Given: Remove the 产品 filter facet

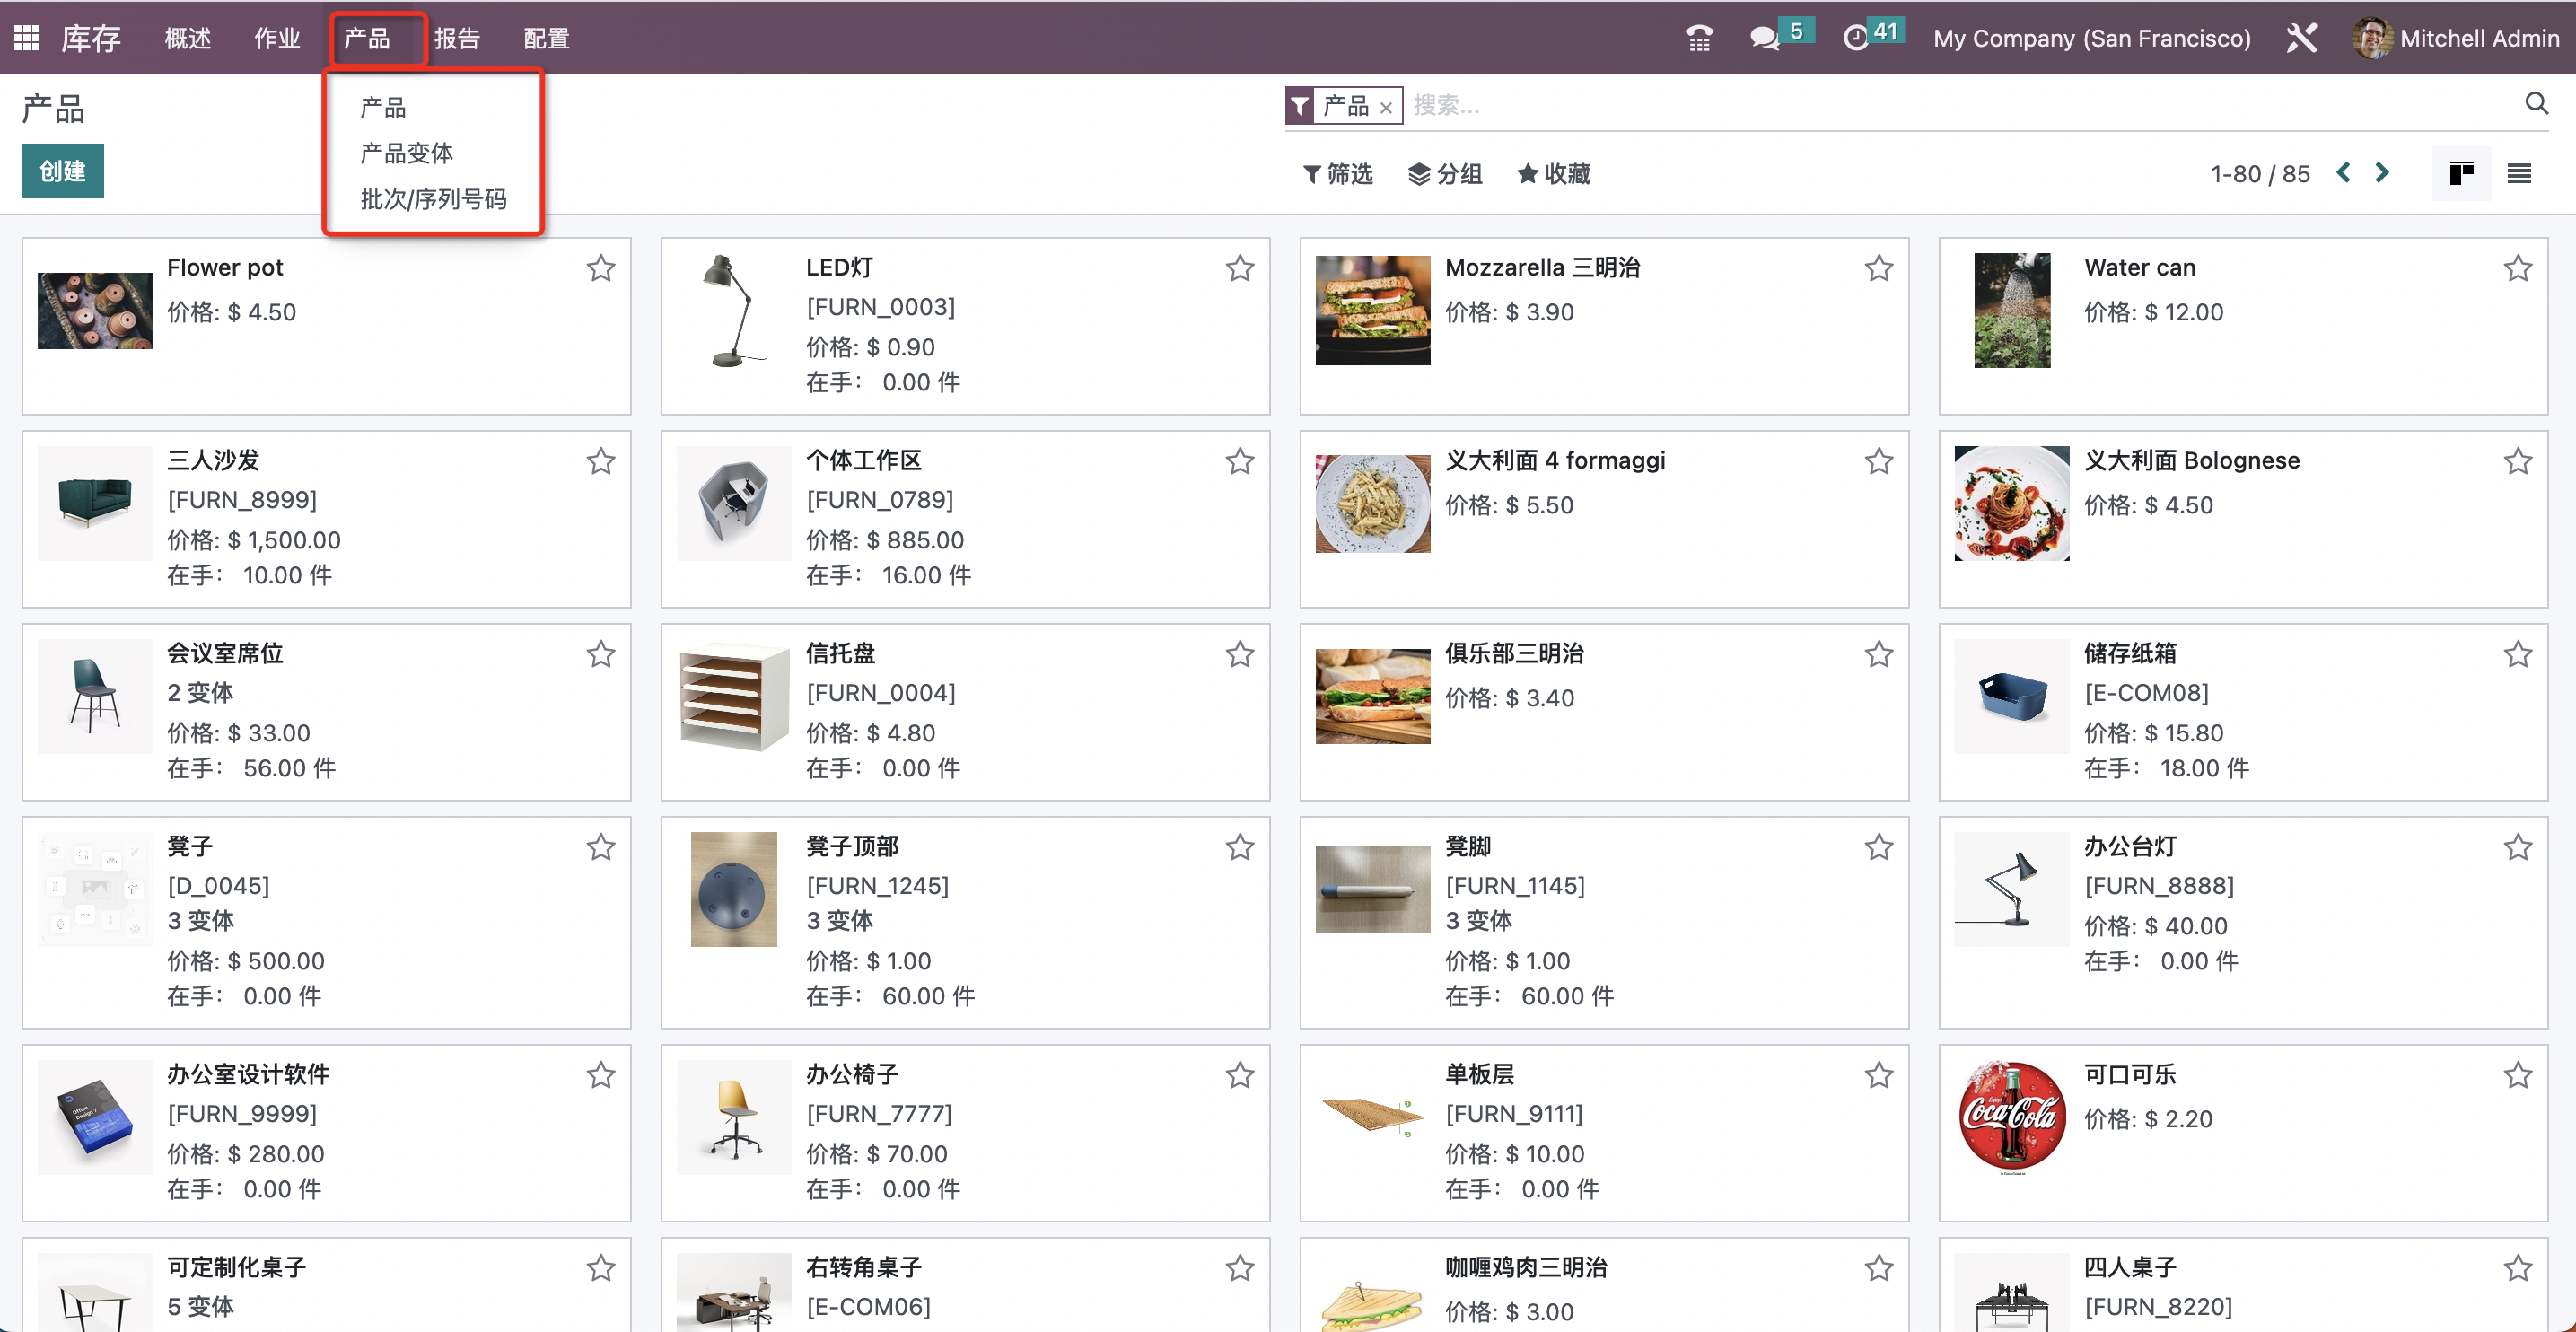Looking at the screenshot, I should tap(1386, 108).
